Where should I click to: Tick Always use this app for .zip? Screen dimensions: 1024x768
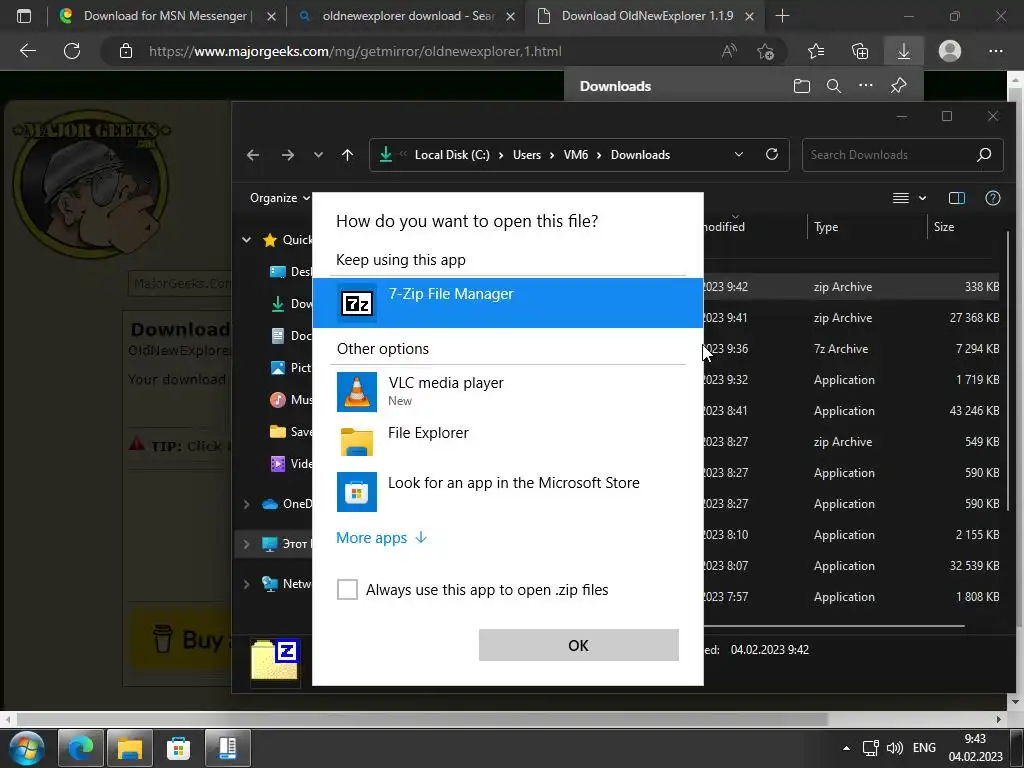pos(347,589)
